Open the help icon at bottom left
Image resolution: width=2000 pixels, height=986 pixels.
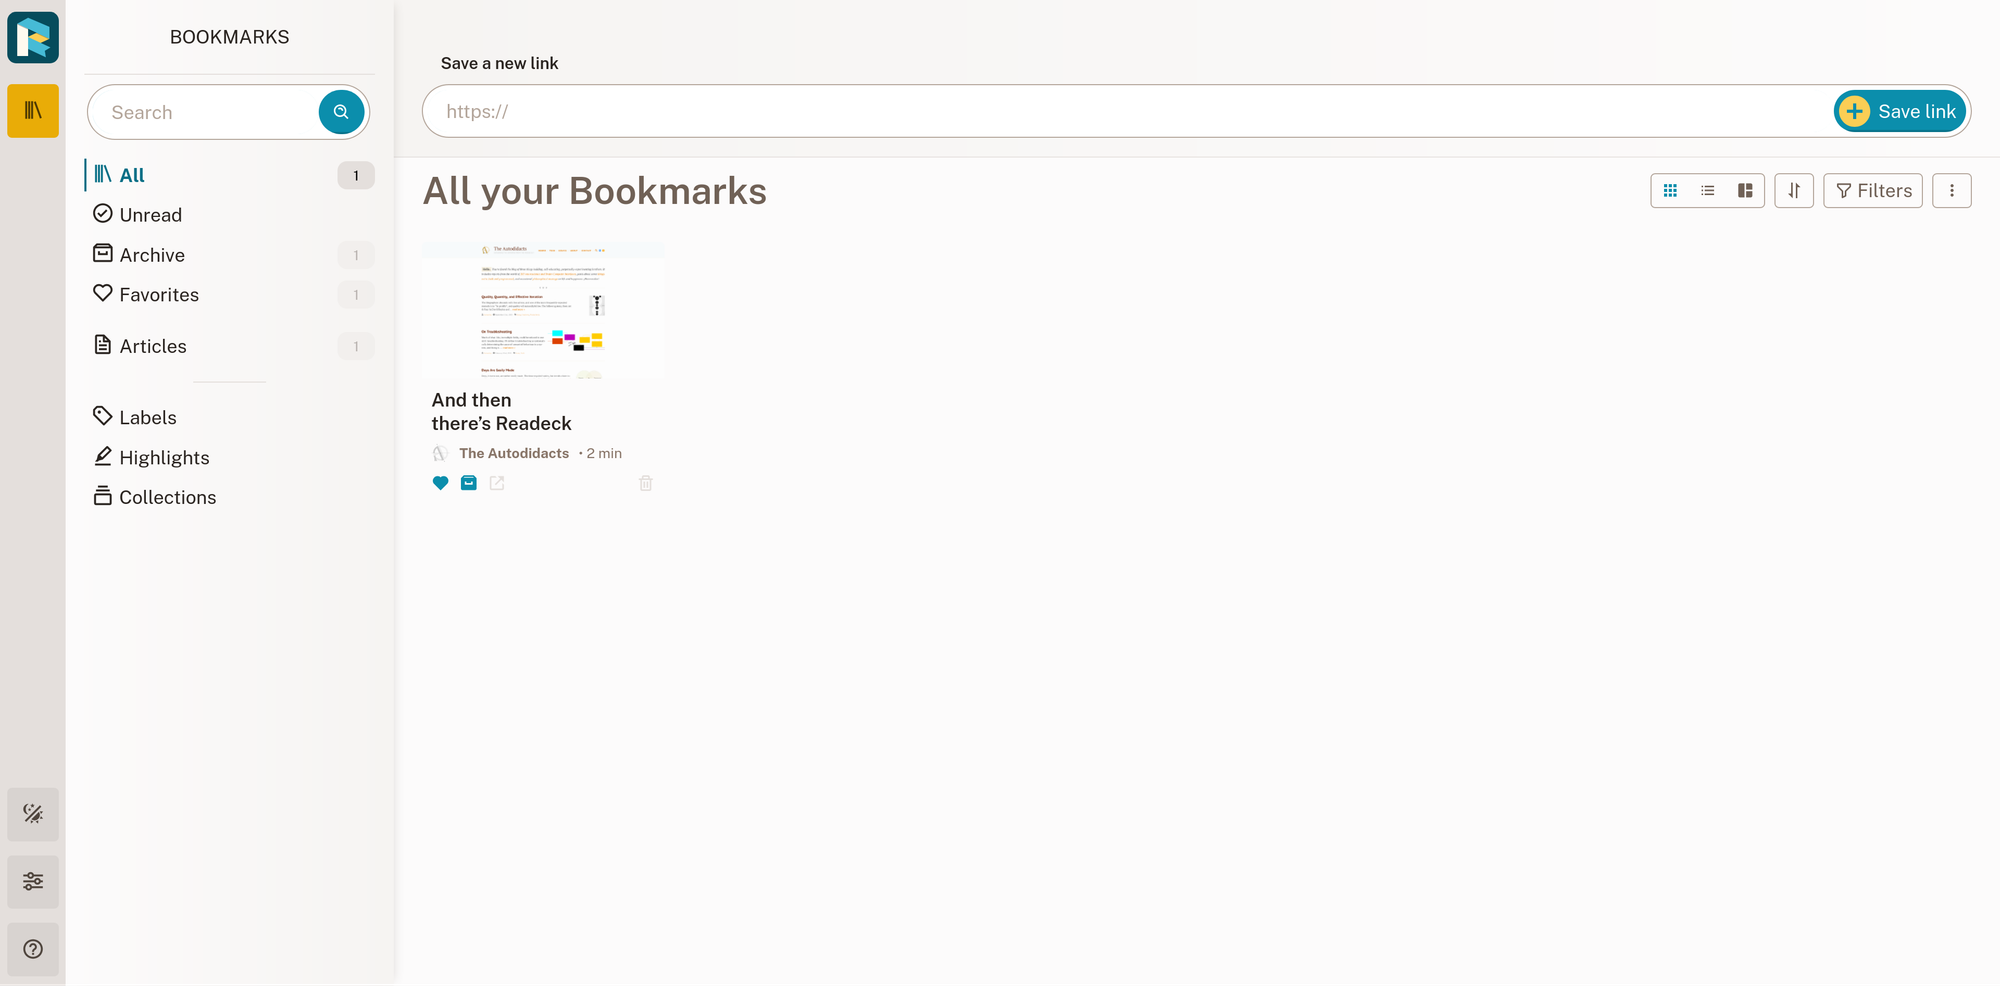pyautogui.click(x=33, y=949)
